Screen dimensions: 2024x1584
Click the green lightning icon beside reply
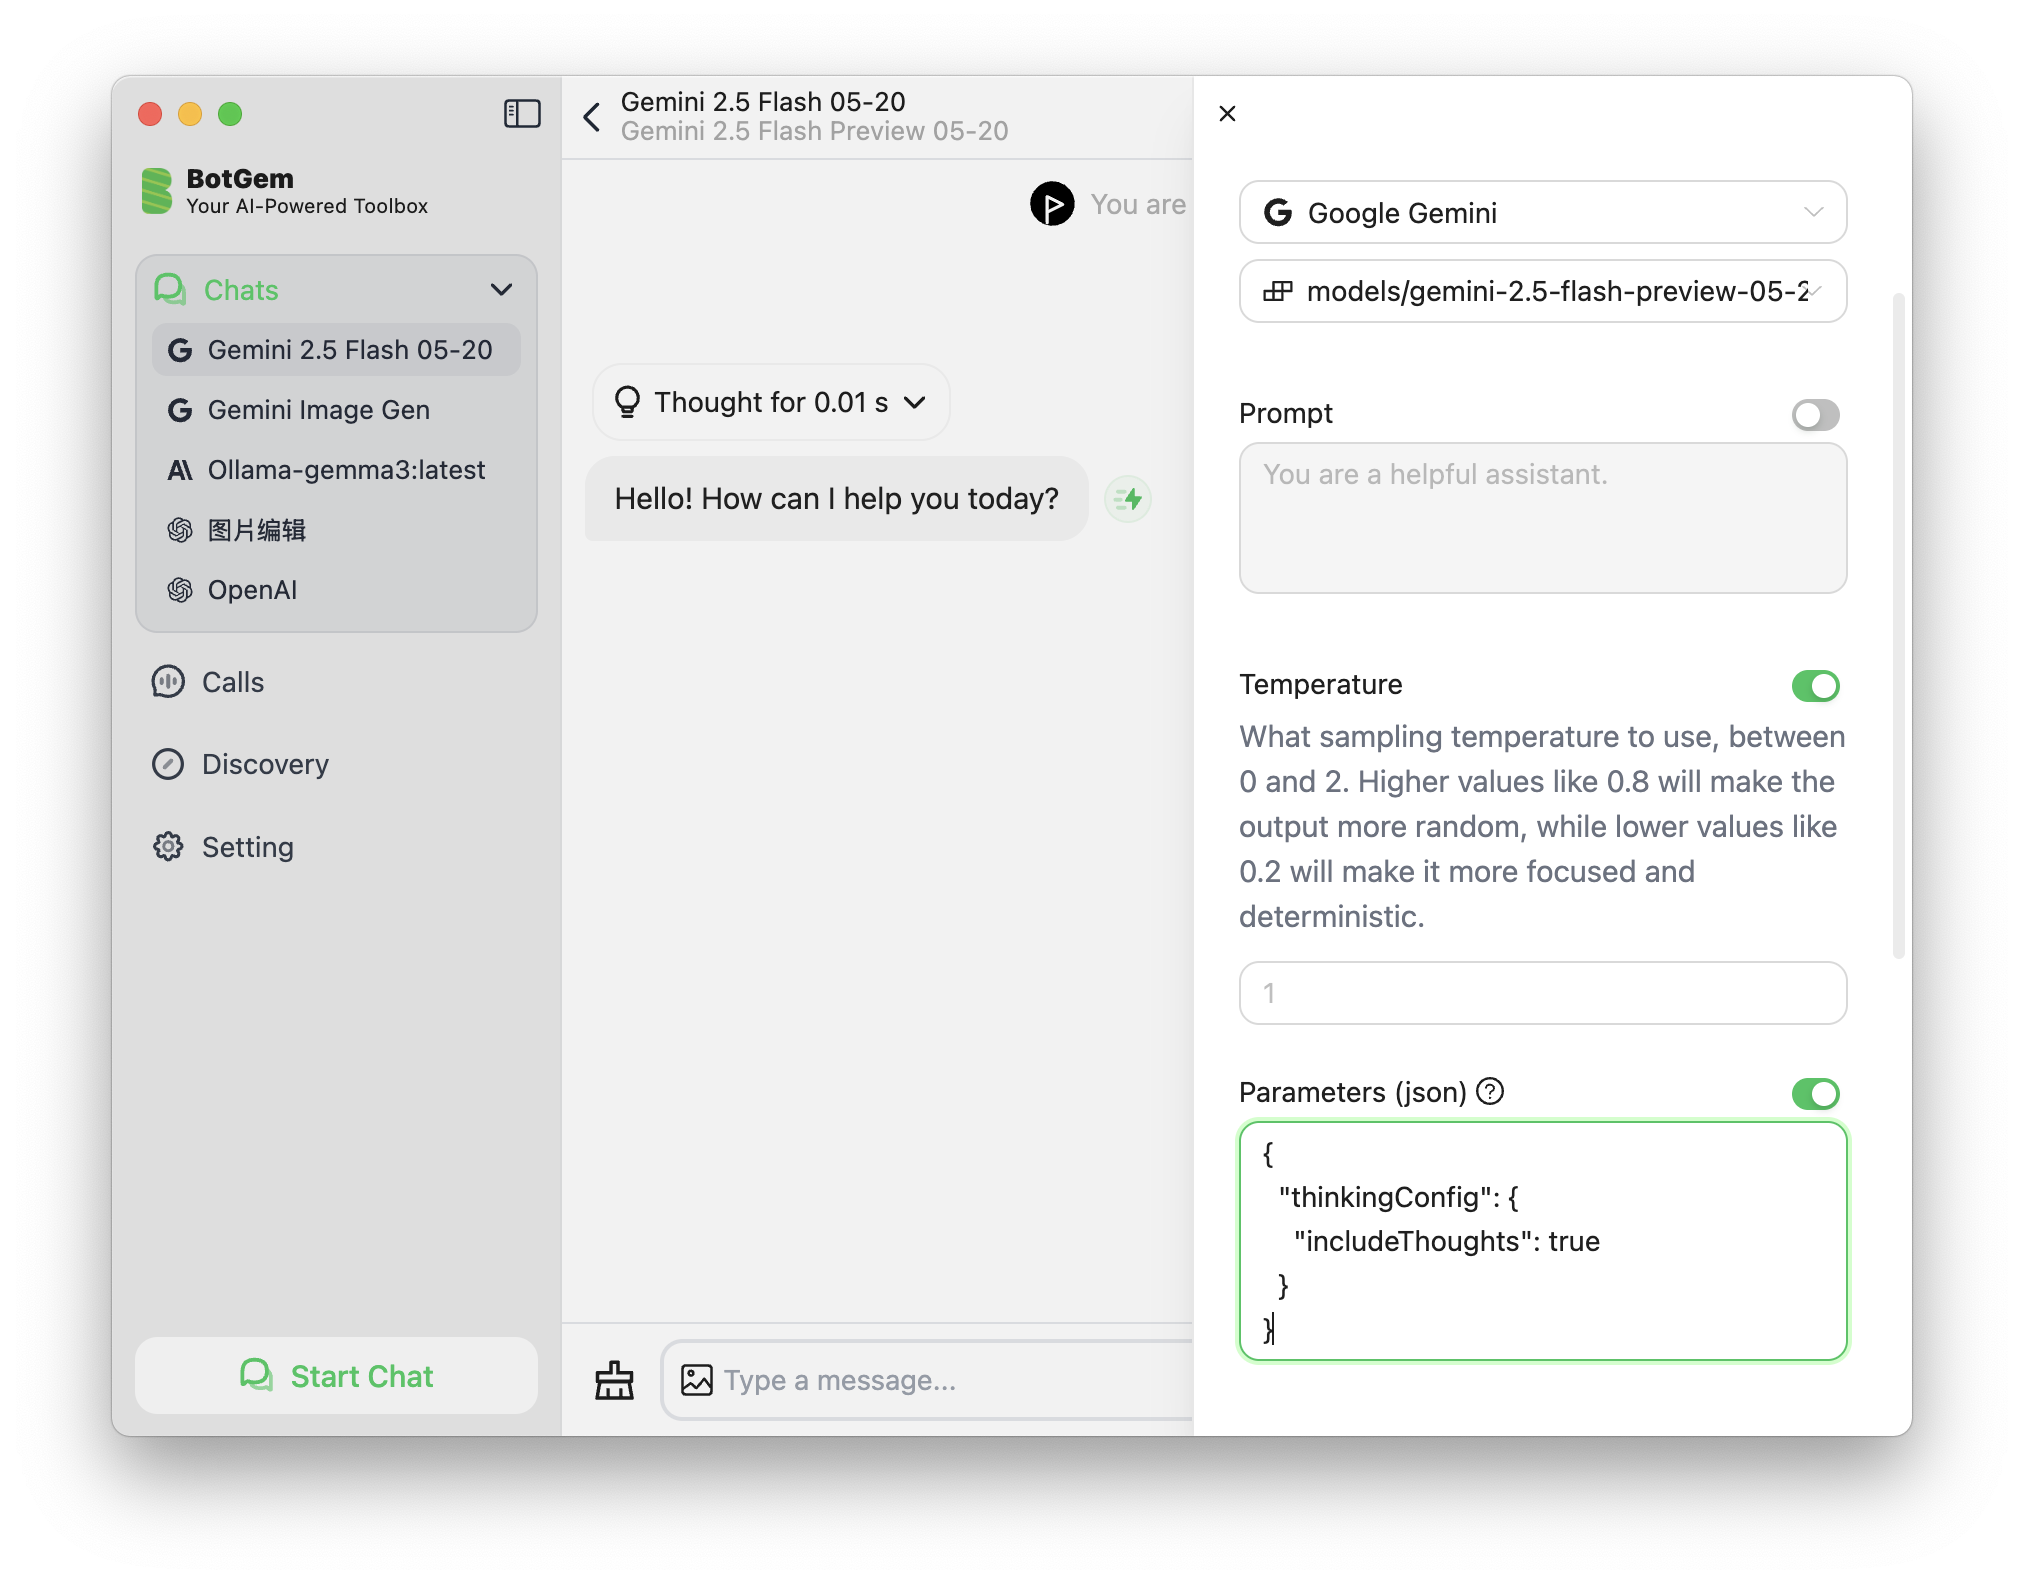(x=1128, y=499)
